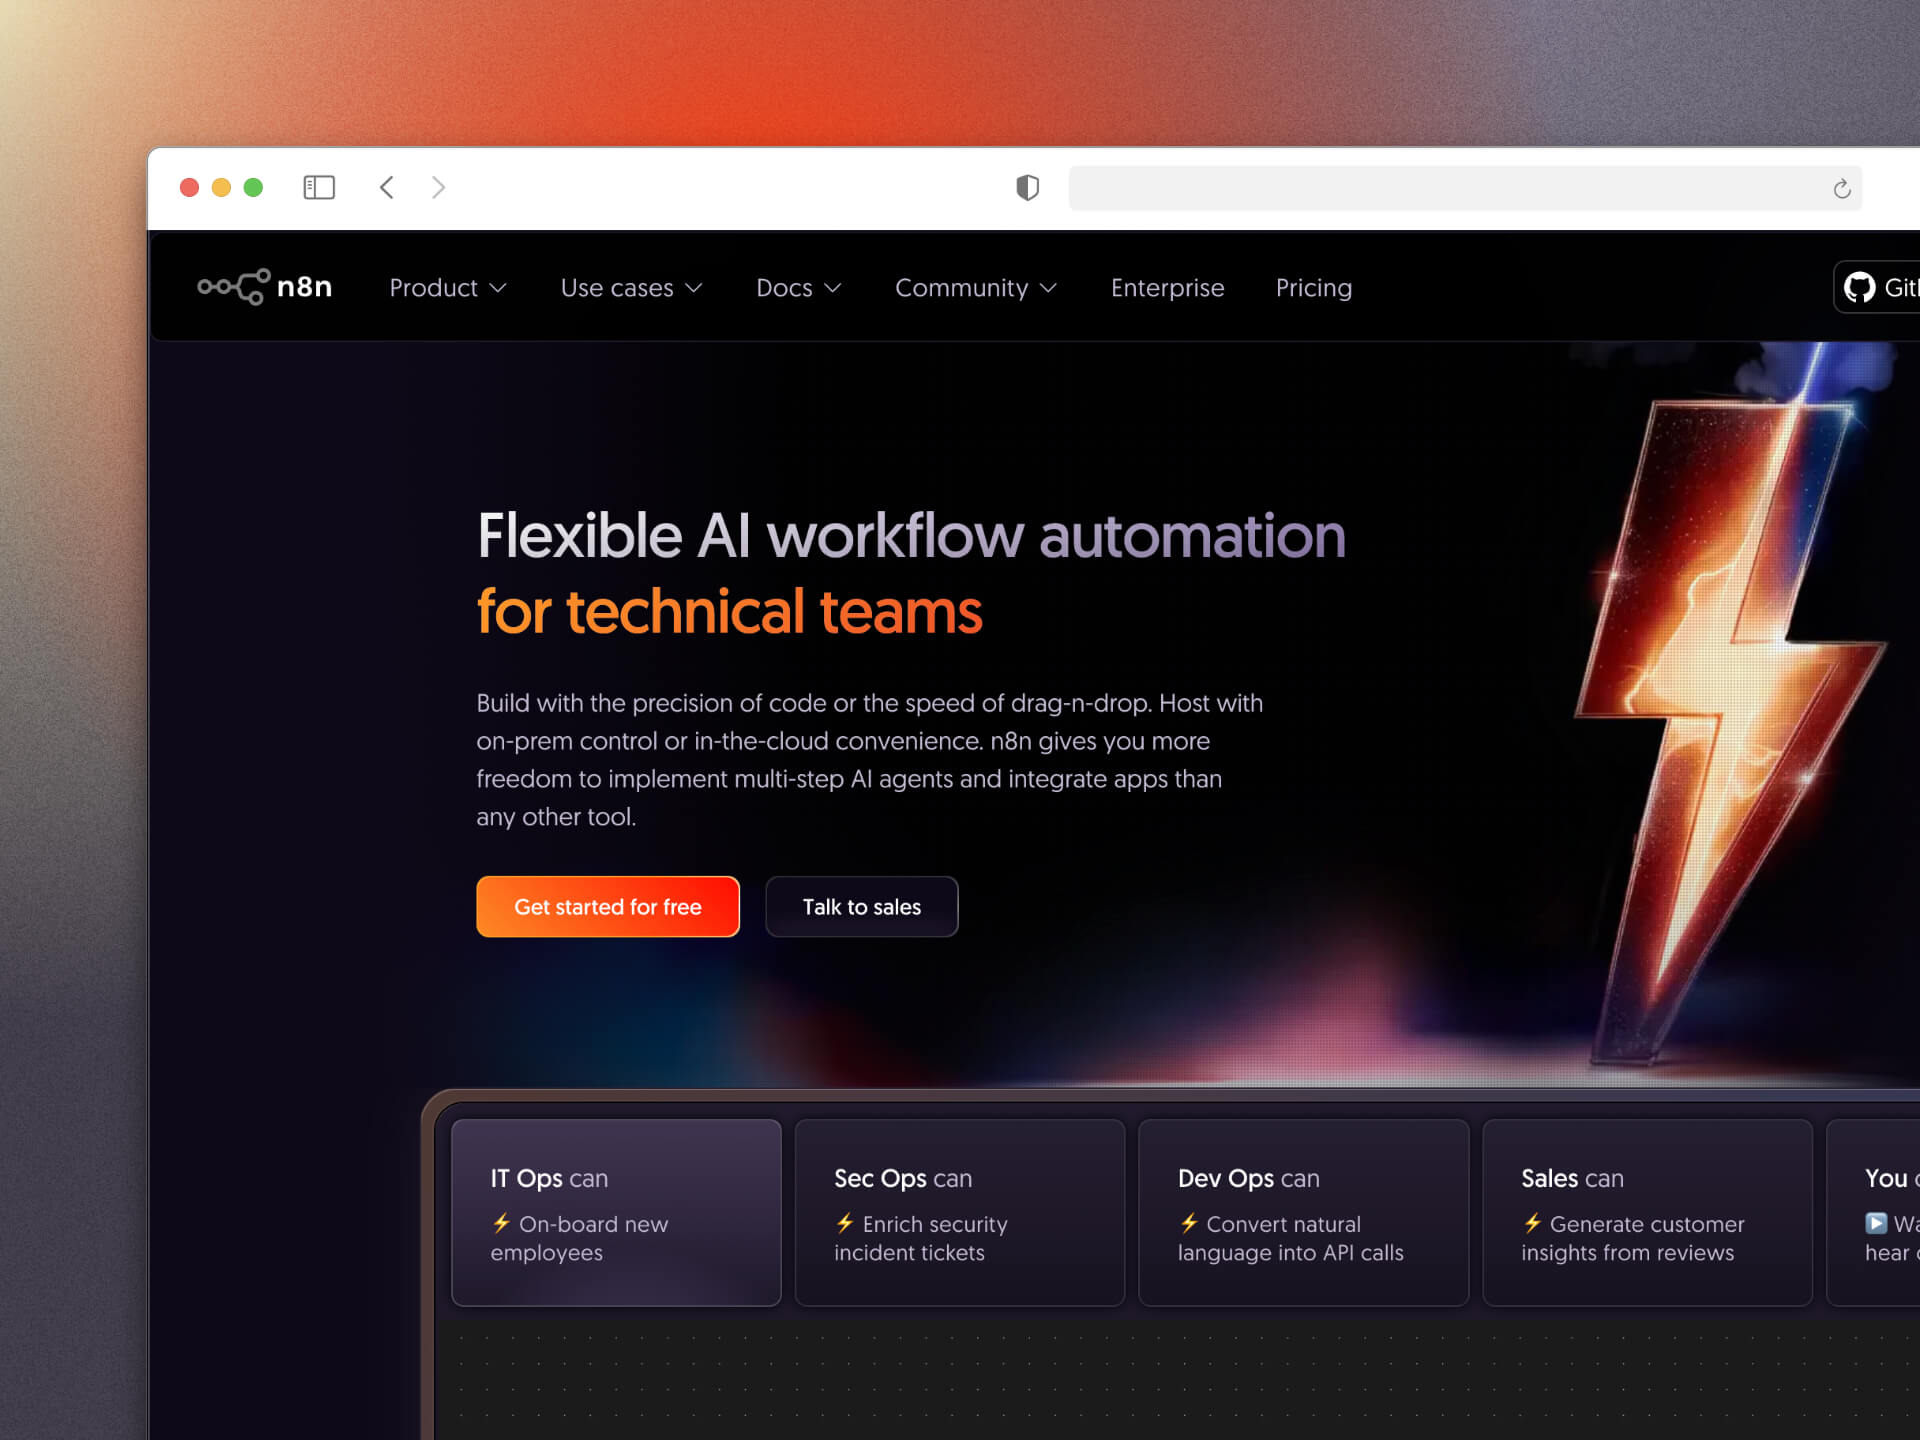Maximize the browser window with green button

(x=253, y=187)
